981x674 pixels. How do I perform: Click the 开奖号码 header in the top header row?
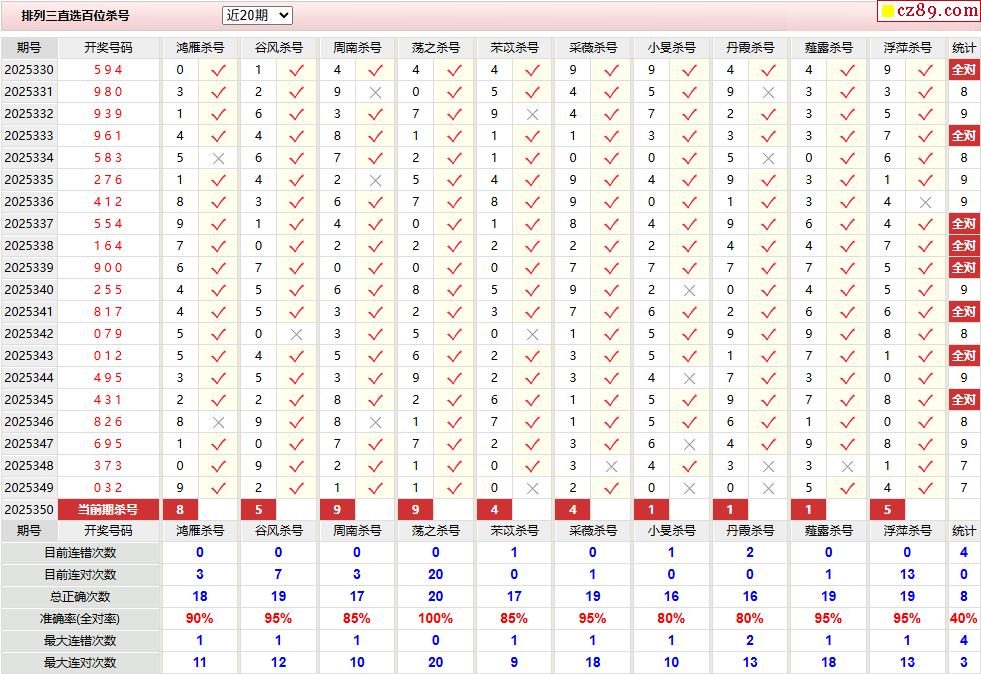pyautogui.click(x=108, y=48)
